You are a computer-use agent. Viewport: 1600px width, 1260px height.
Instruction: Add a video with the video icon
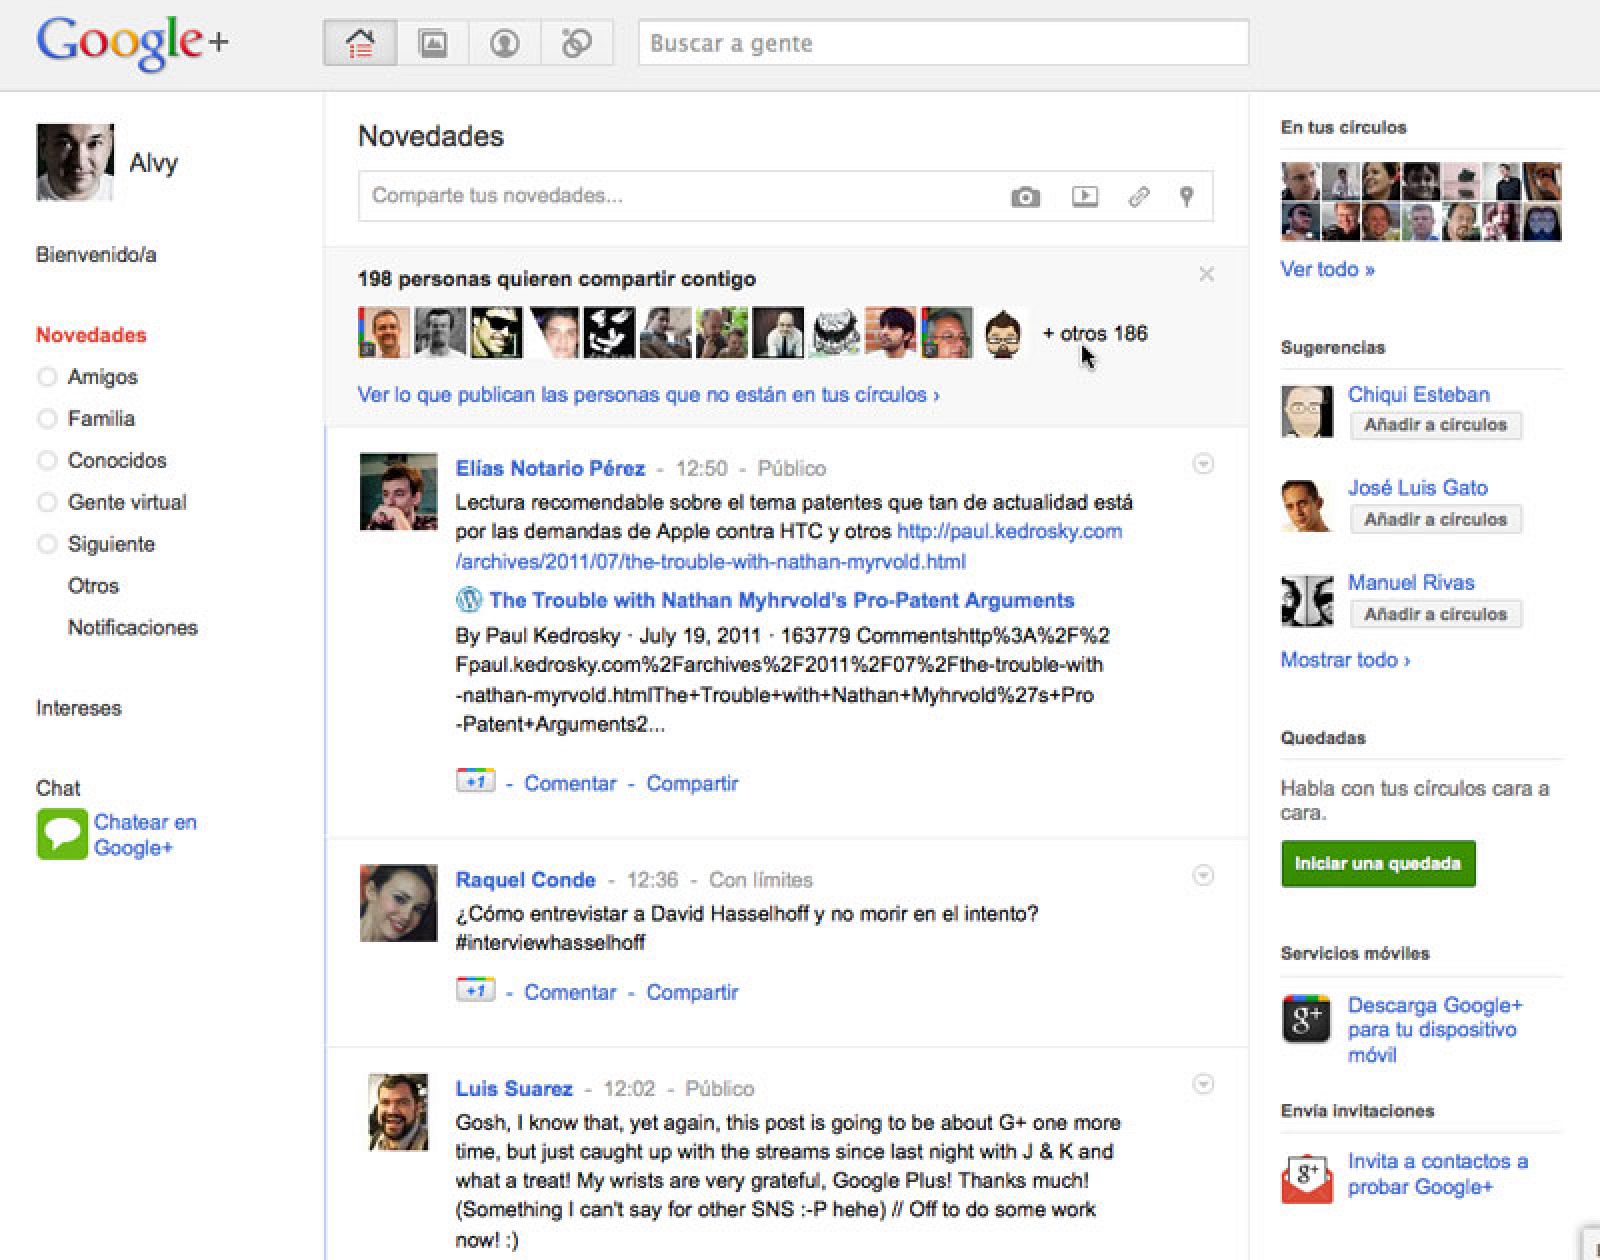click(1083, 197)
